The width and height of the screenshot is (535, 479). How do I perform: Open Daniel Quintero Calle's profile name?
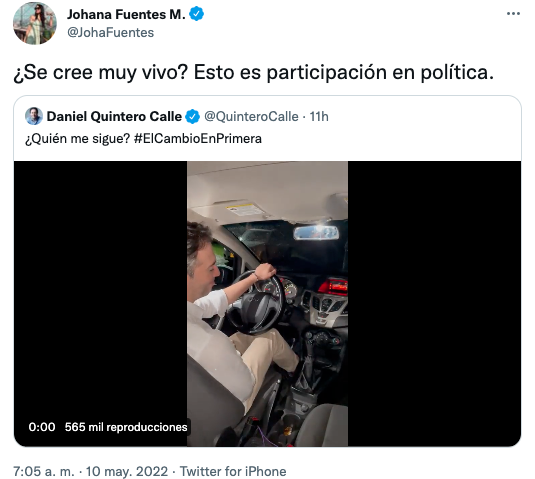tap(114, 117)
